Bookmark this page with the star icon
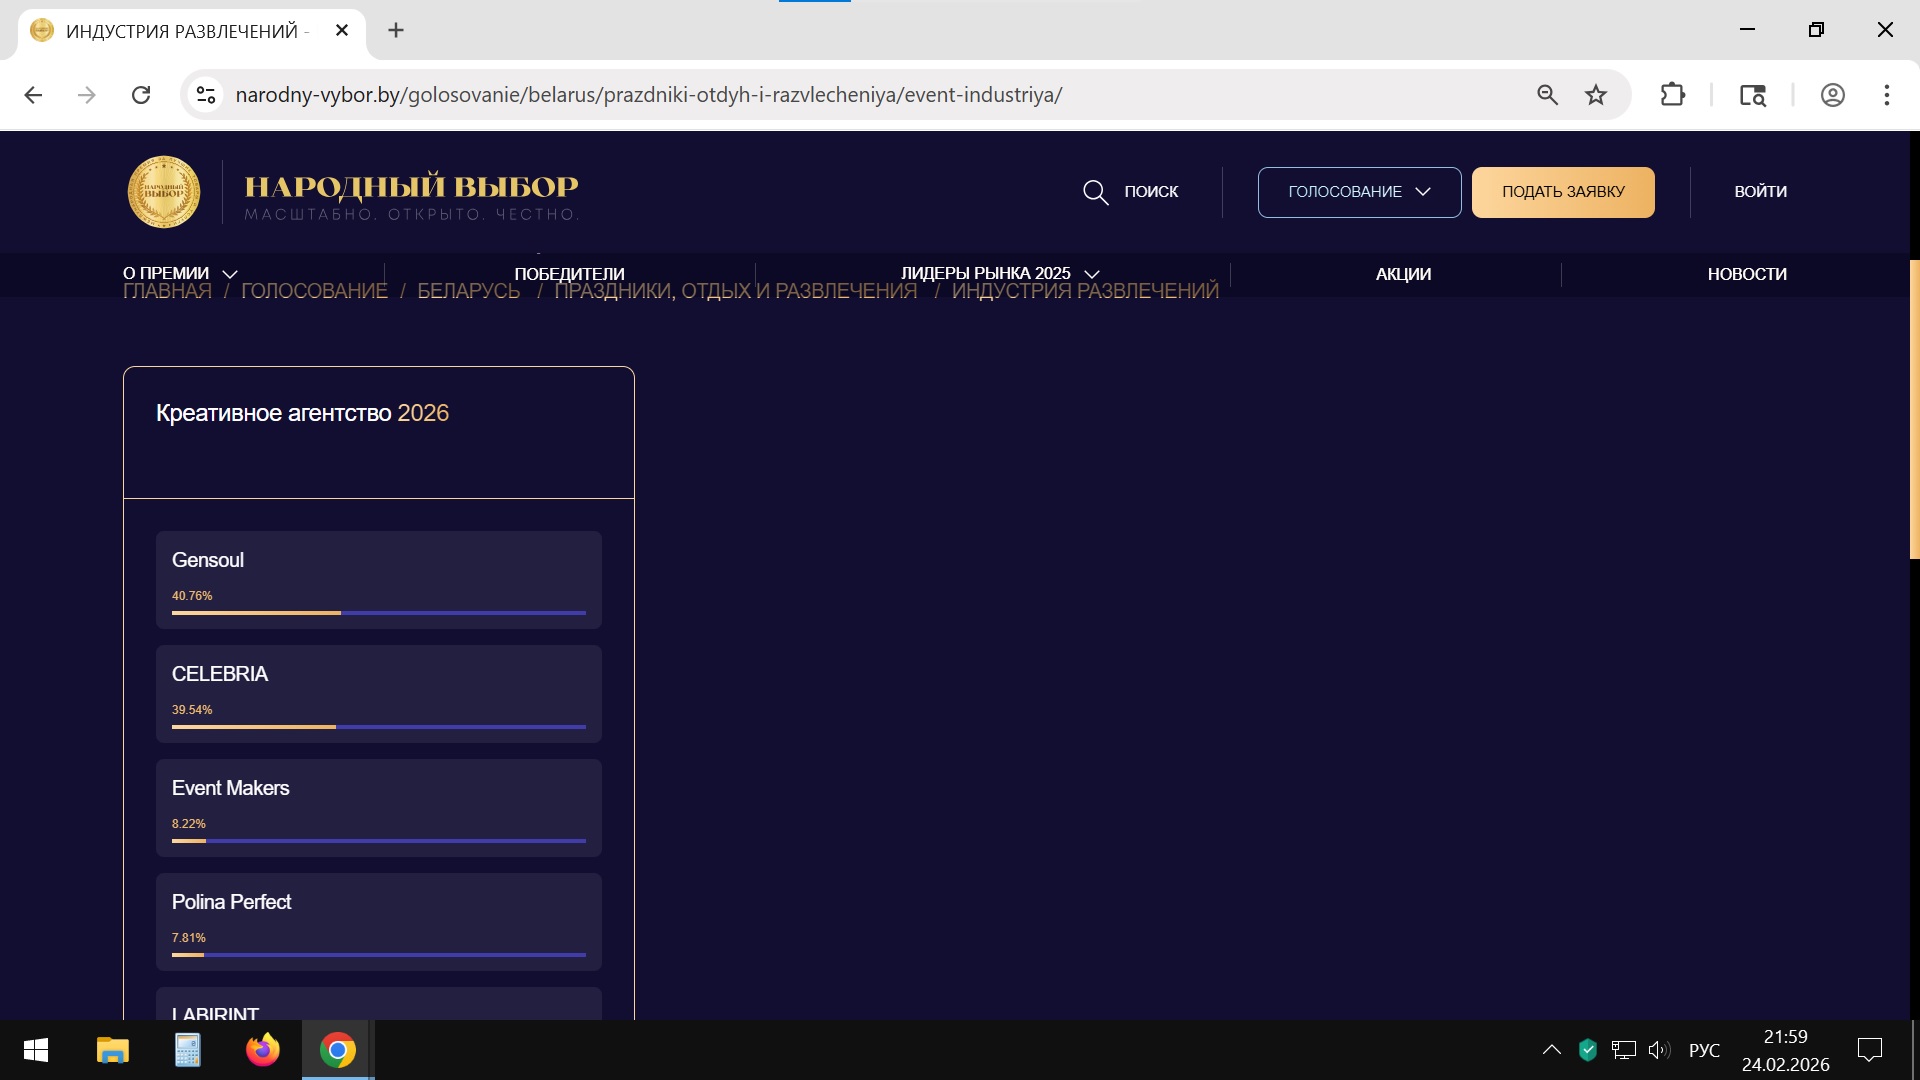 (1596, 95)
